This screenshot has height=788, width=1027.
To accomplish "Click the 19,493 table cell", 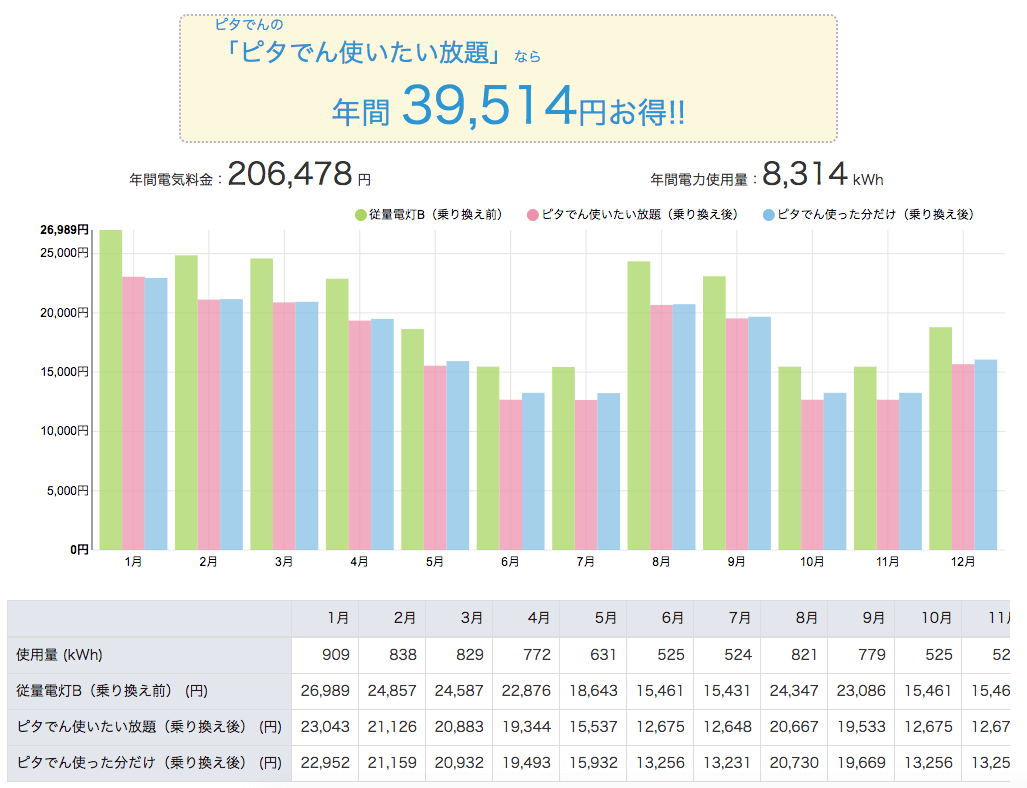I will (x=526, y=763).
